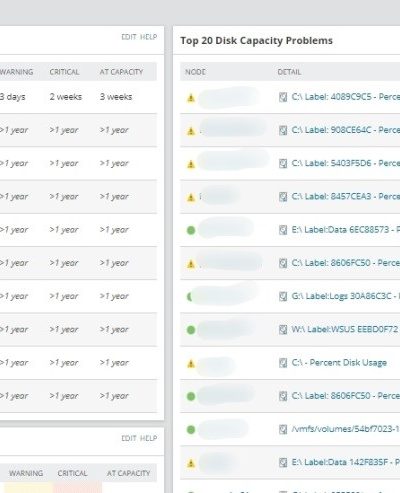Click volume icon beside 5403F5D6 label
The width and height of the screenshot is (400, 493).
[x=283, y=163]
